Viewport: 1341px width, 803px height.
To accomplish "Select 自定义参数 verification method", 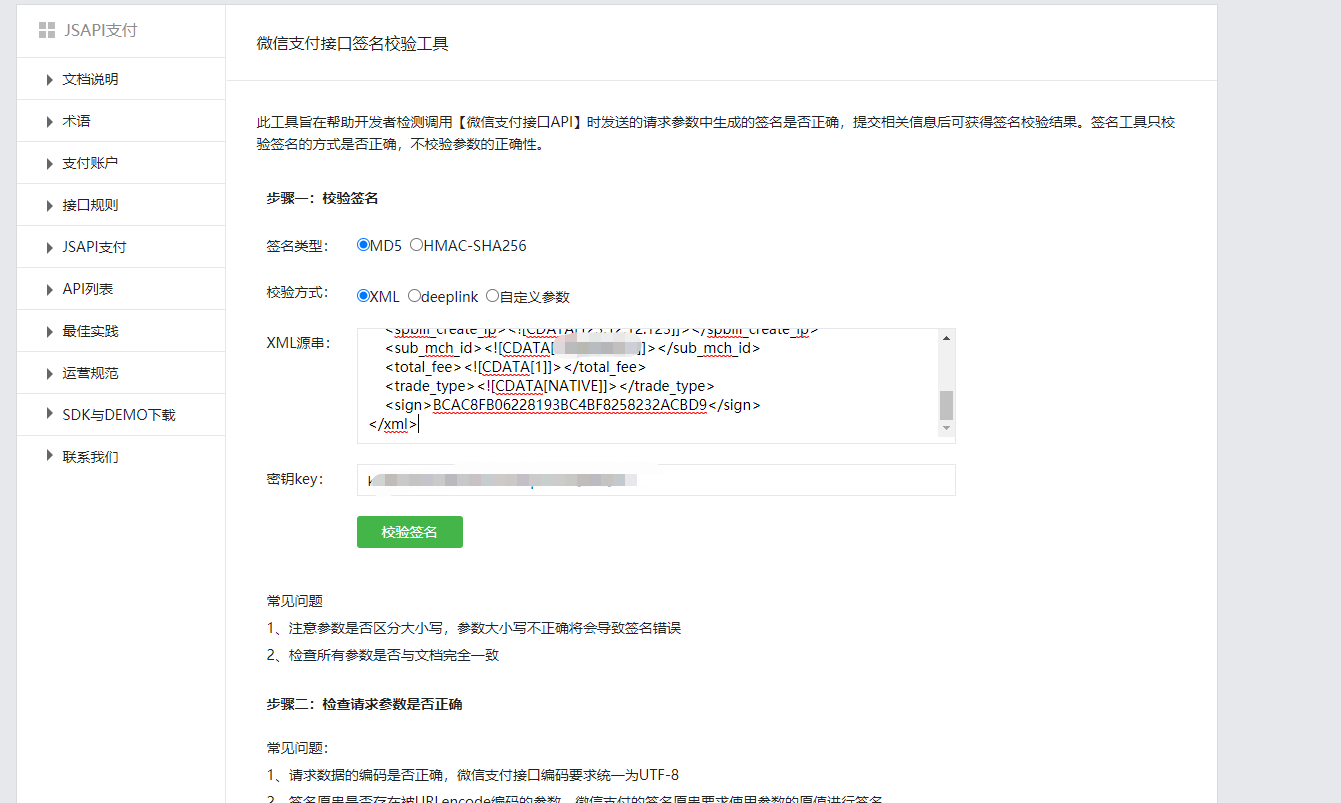I will point(492,296).
